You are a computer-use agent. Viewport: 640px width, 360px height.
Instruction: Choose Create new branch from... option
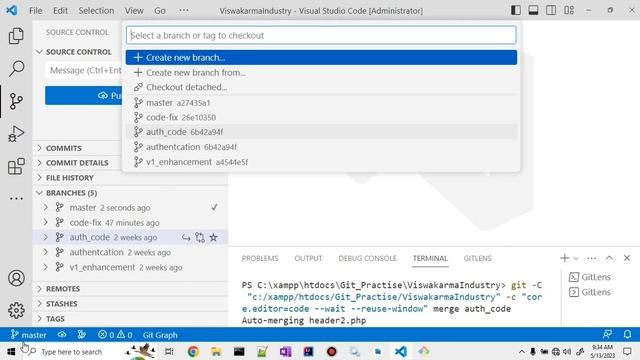coord(321,73)
